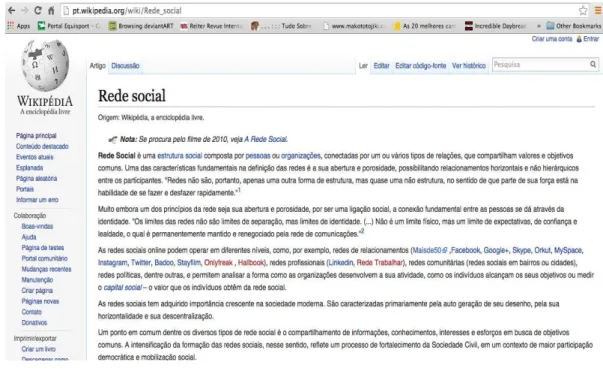603x374 pixels.
Task: Open the MySpace article link
Action: pos(568,250)
